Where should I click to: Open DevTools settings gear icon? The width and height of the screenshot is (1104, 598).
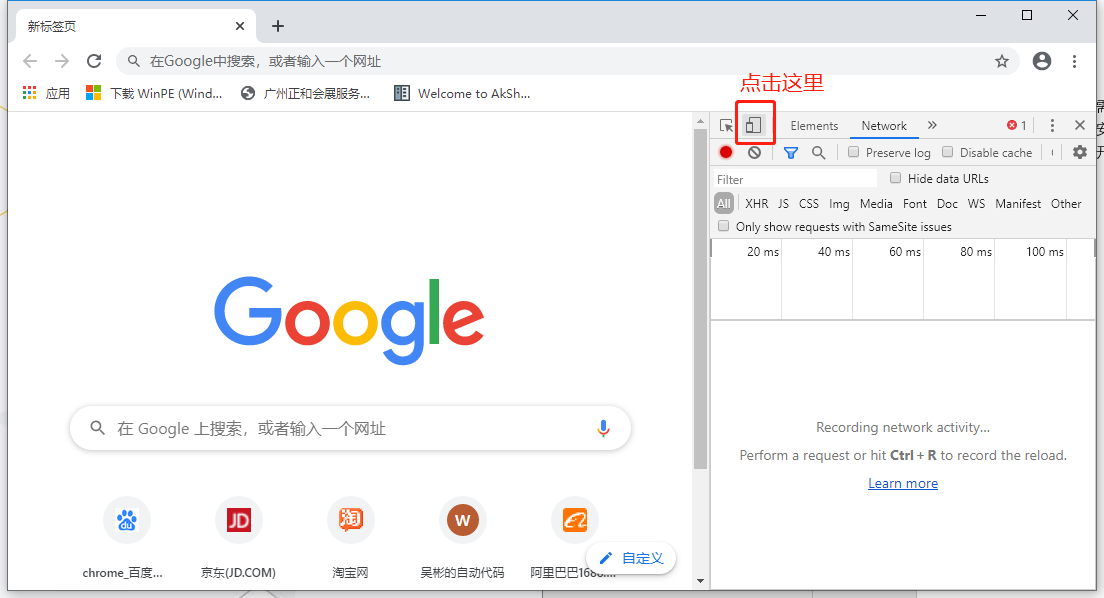(x=1079, y=152)
